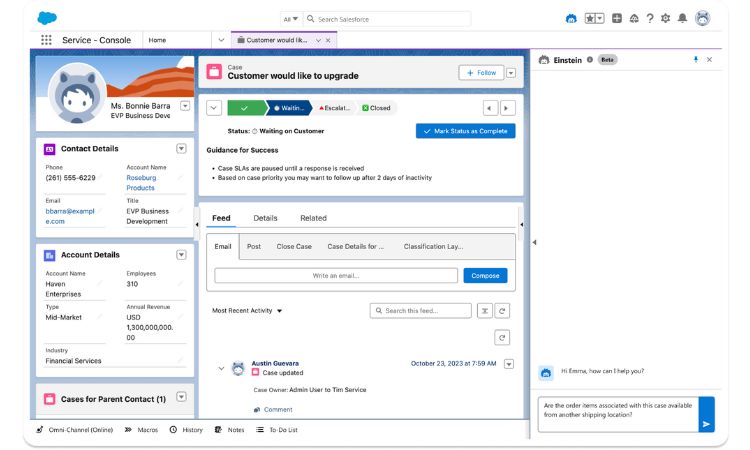
Task: Open the History utility
Action: [186, 430]
